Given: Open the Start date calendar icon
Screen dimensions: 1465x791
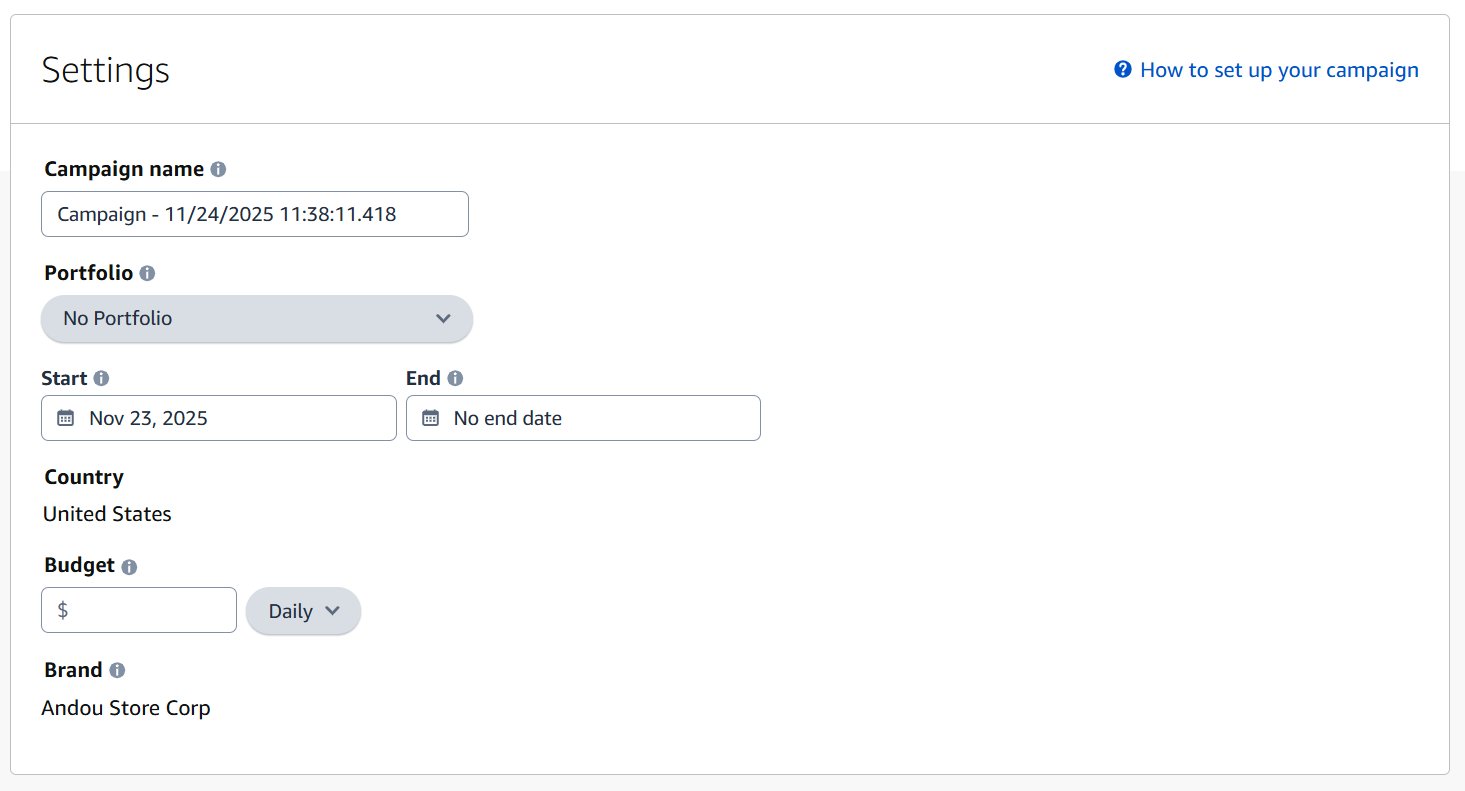Looking at the screenshot, I should pos(65,417).
